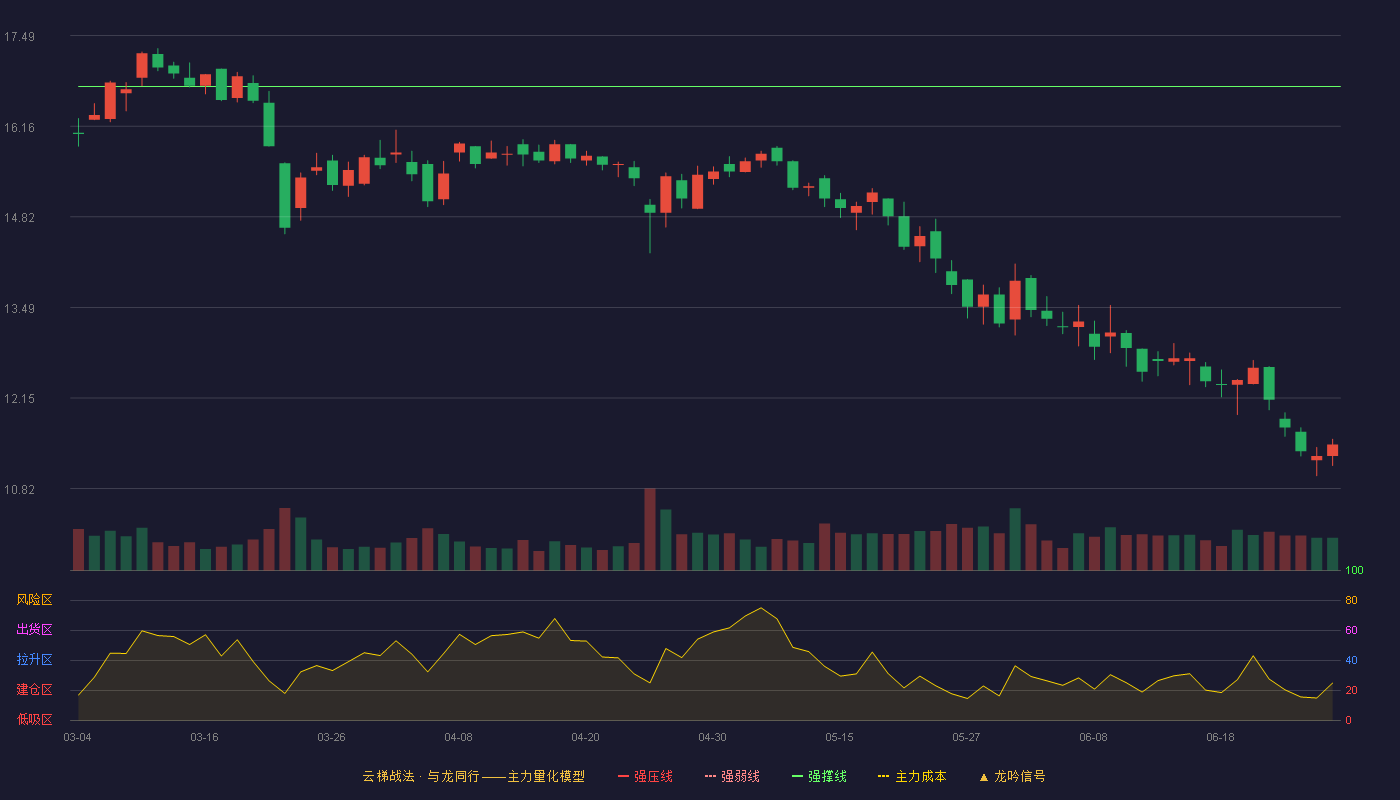1400x800 pixels.
Task: Click the 出货区 zone label
Action: 34,630
